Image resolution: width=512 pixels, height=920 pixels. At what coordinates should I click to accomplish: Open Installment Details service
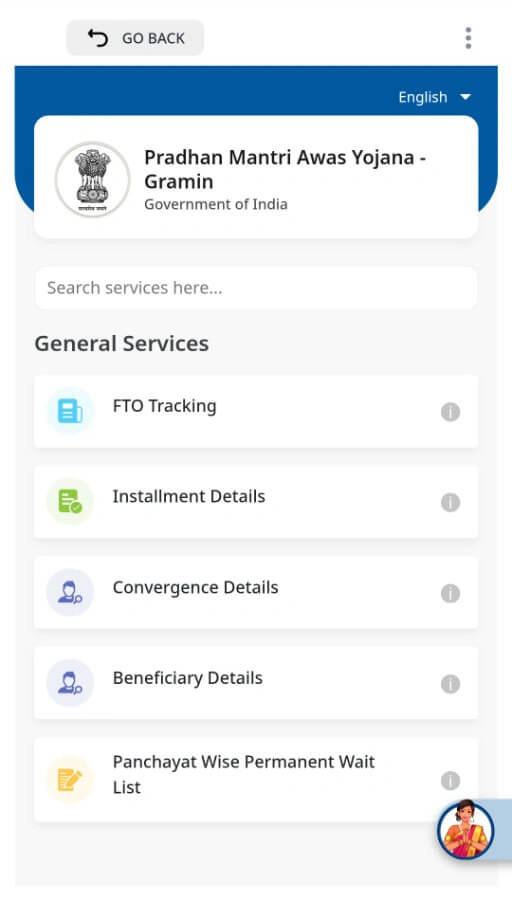pos(256,502)
